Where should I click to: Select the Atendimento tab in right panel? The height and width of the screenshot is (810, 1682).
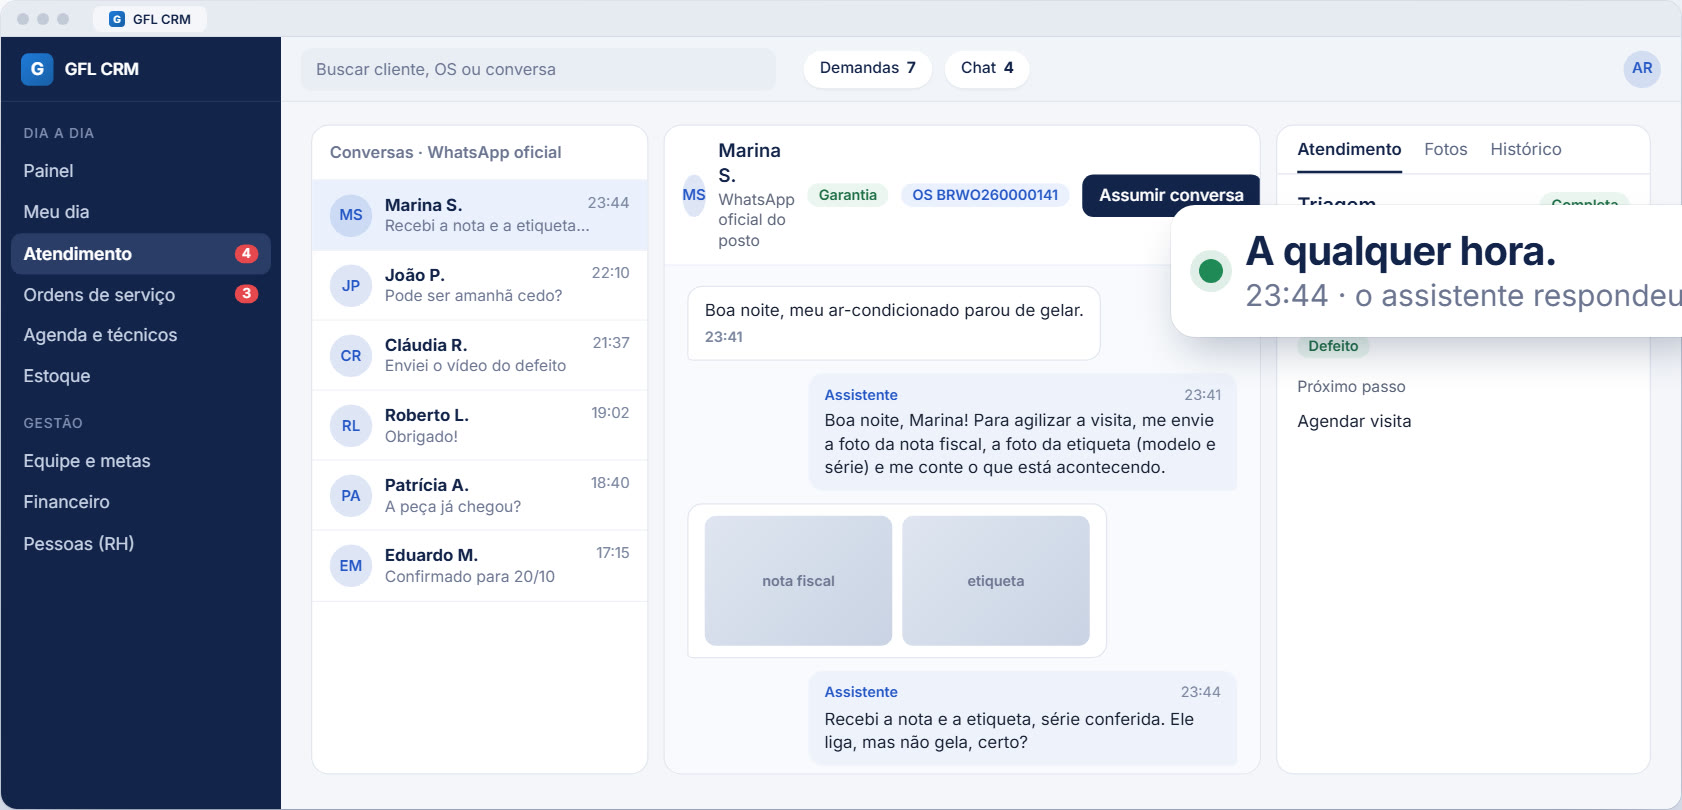[1349, 149]
